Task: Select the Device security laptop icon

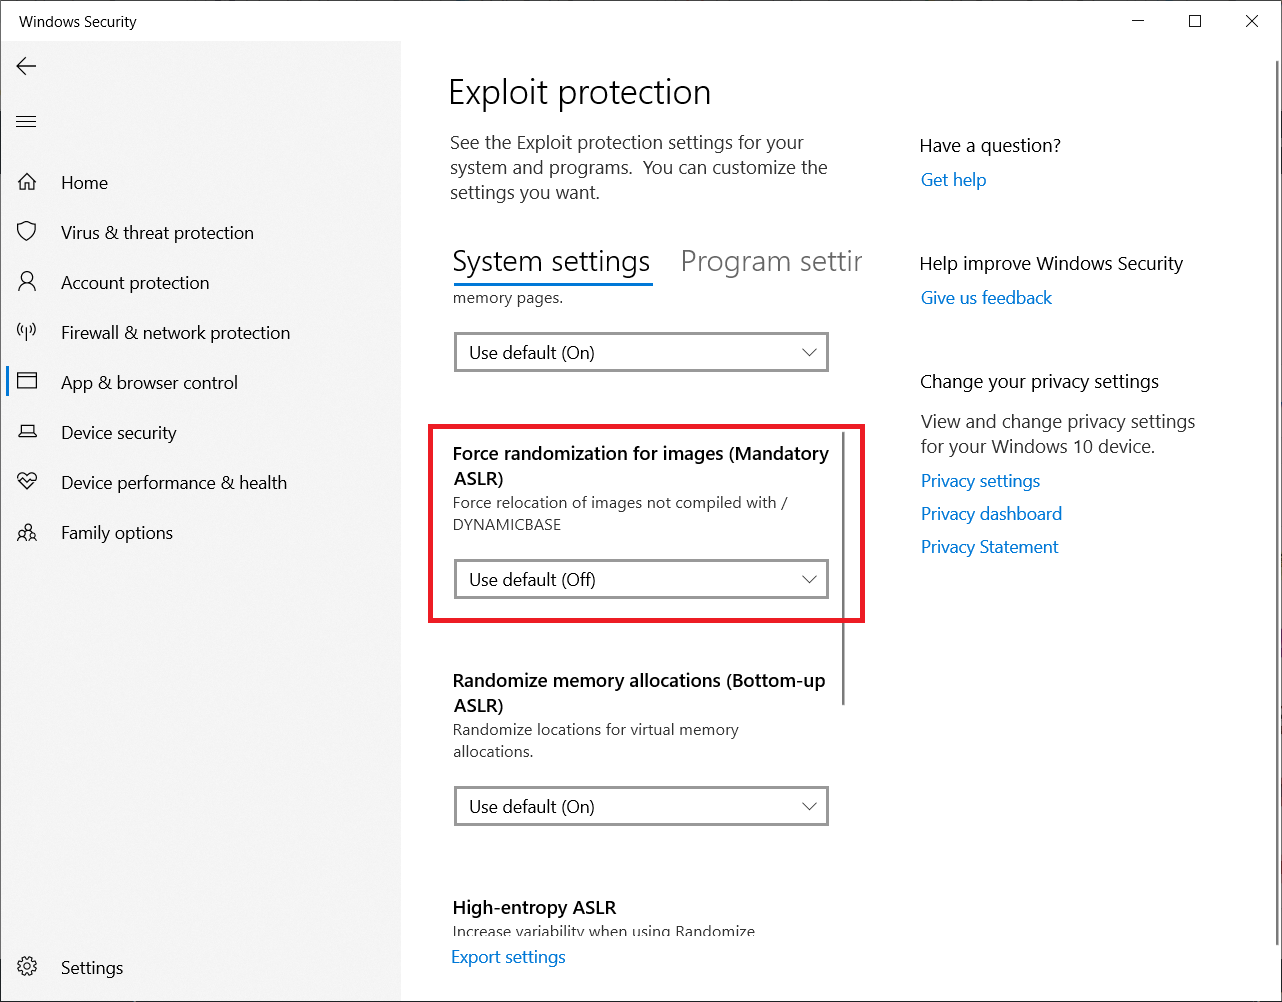Action: coord(27,432)
